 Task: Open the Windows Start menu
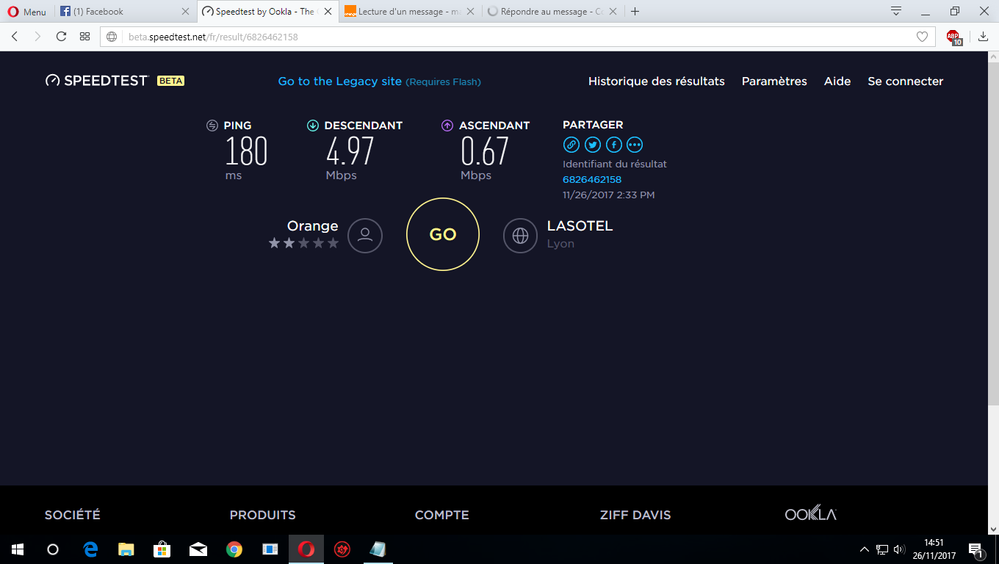(18, 549)
